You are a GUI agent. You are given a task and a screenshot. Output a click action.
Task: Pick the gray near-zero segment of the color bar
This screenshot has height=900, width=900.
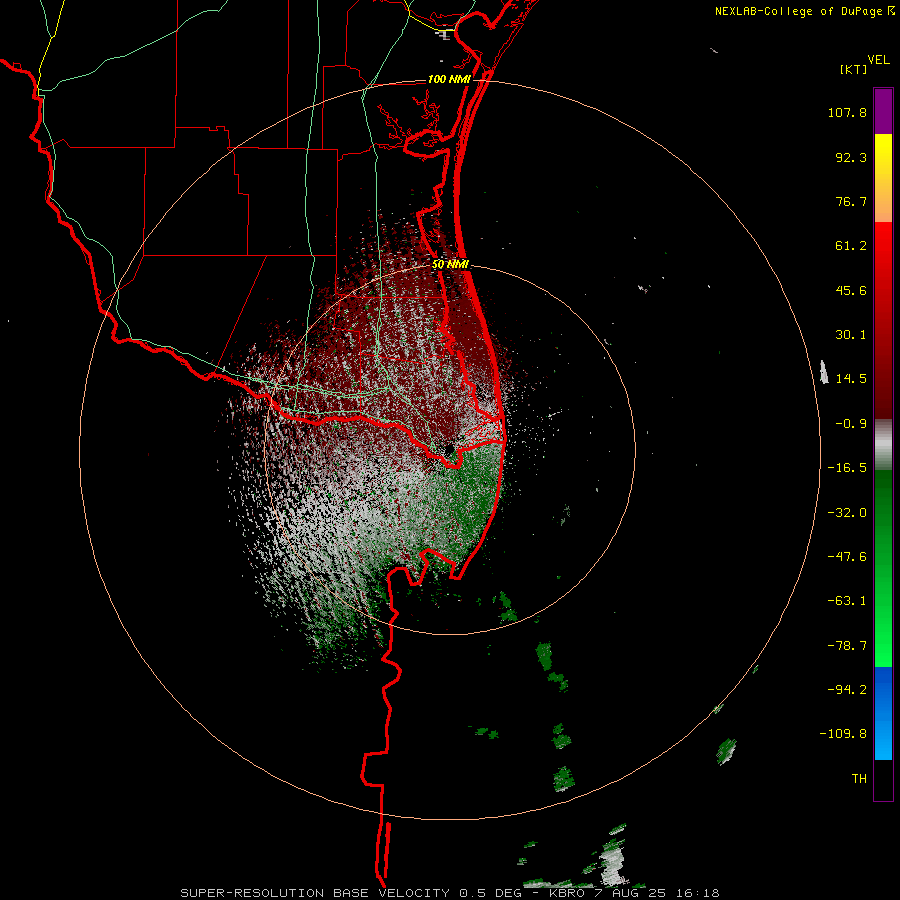click(x=883, y=444)
